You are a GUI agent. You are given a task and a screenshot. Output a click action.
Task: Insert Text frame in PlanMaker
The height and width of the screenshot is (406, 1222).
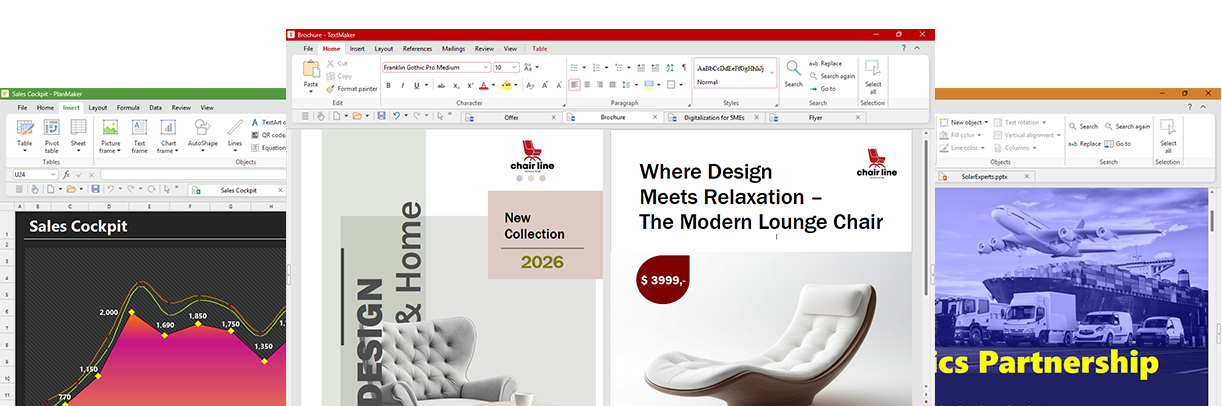pos(139,136)
